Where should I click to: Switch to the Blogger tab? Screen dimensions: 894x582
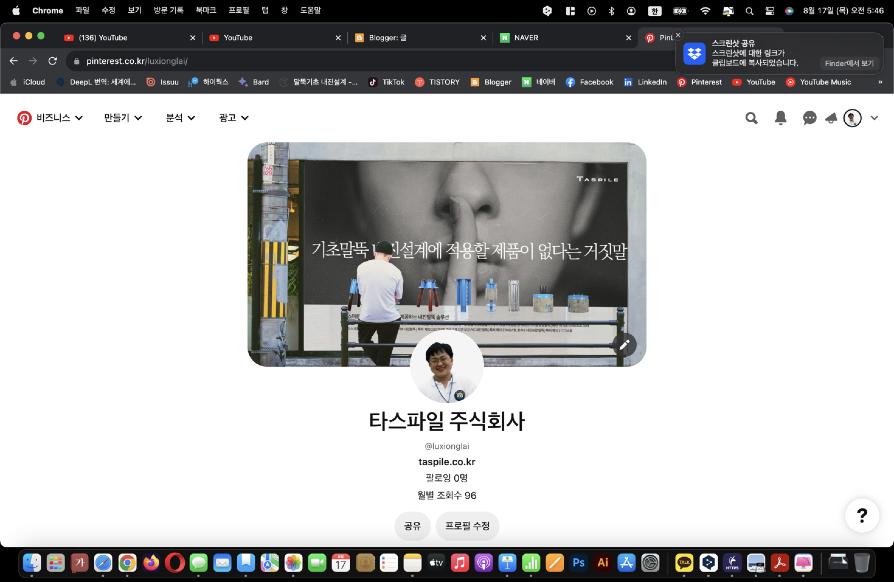point(420,38)
